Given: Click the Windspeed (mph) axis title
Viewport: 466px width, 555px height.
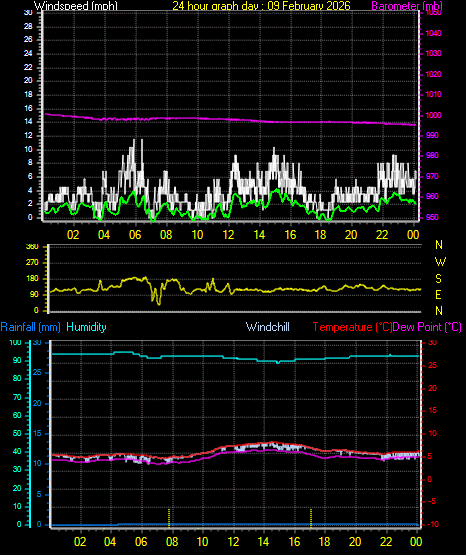Looking at the screenshot, I should tap(76, 6).
